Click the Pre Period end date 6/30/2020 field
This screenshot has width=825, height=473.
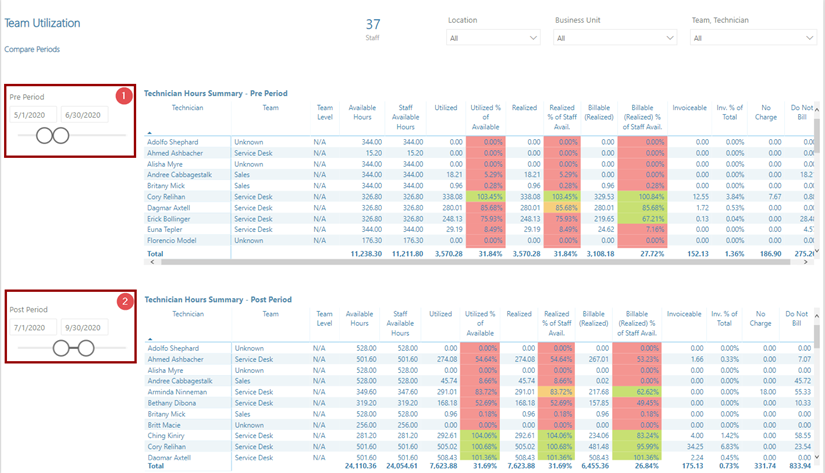pyautogui.click(x=81, y=115)
